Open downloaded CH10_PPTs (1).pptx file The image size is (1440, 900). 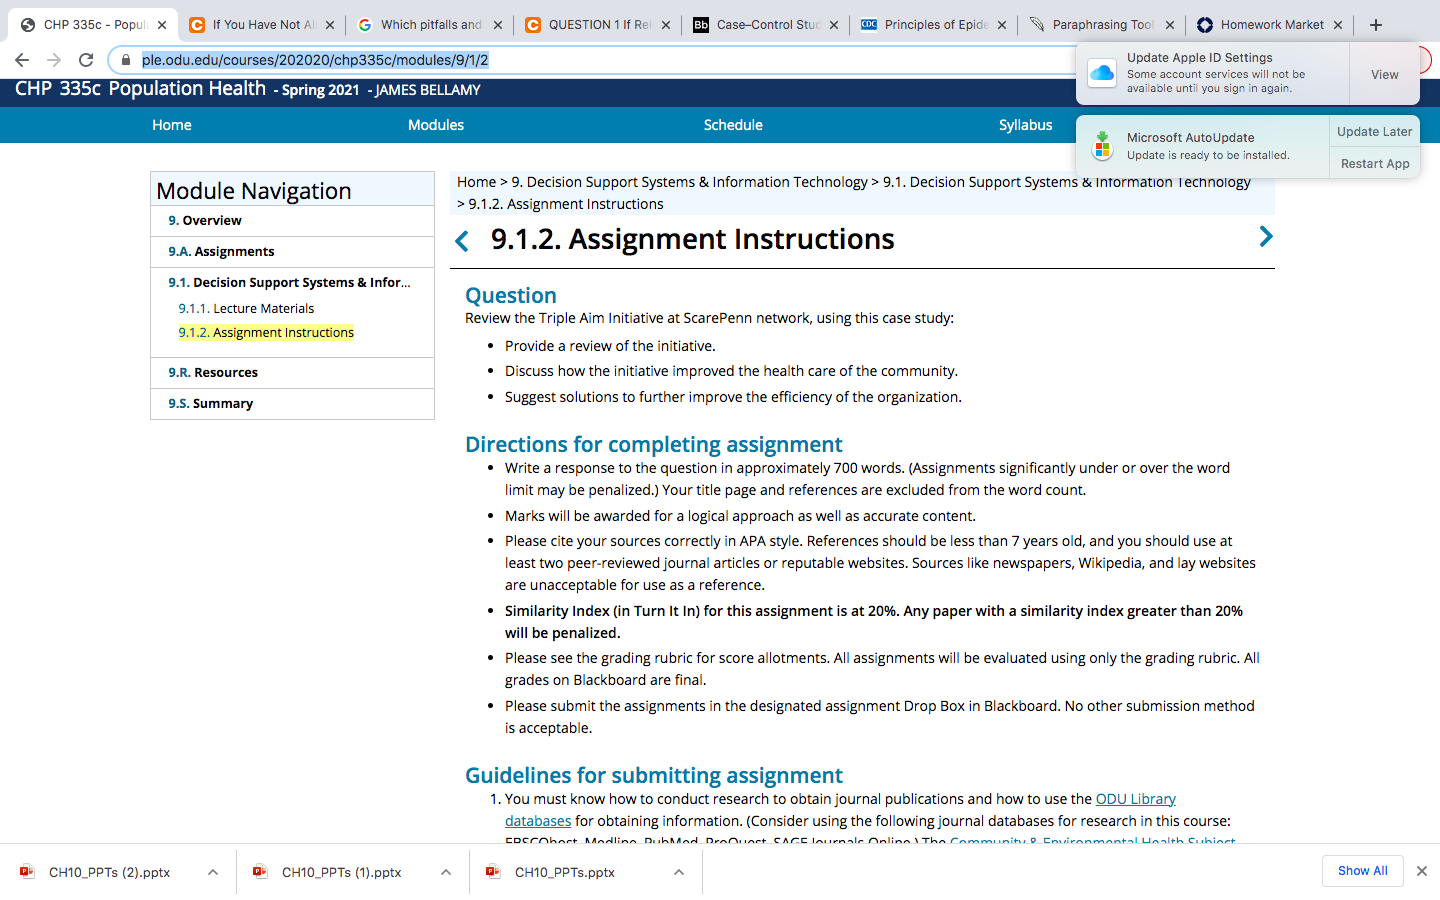coord(342,872)
